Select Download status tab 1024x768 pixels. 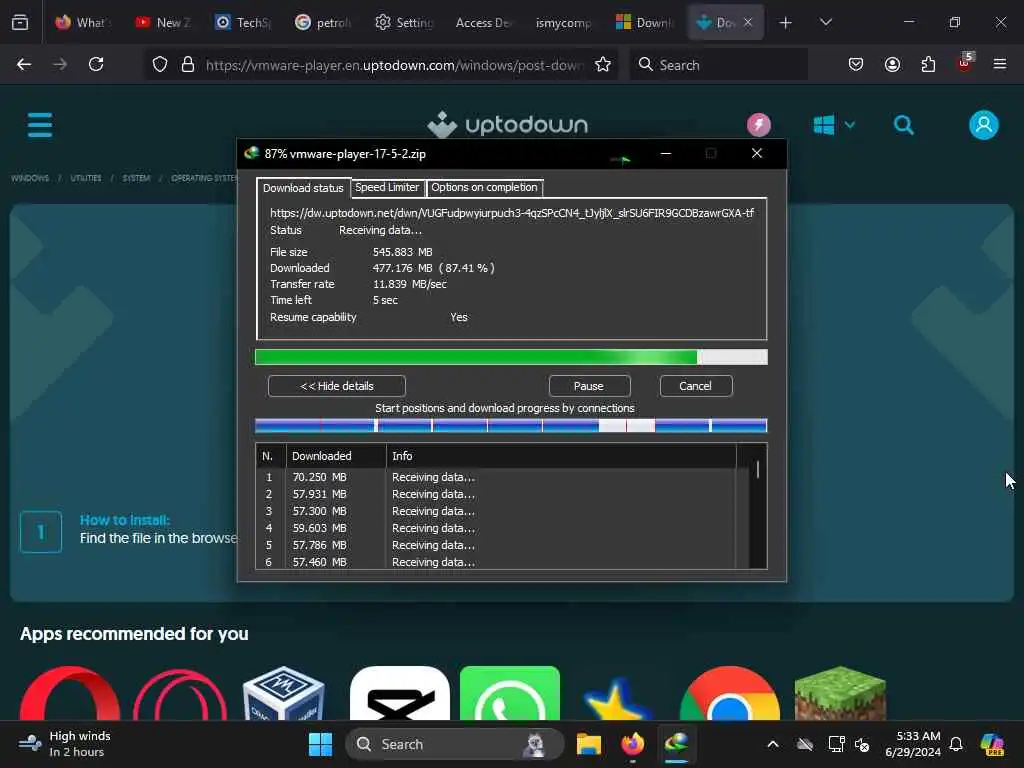[x=303, y=187]
